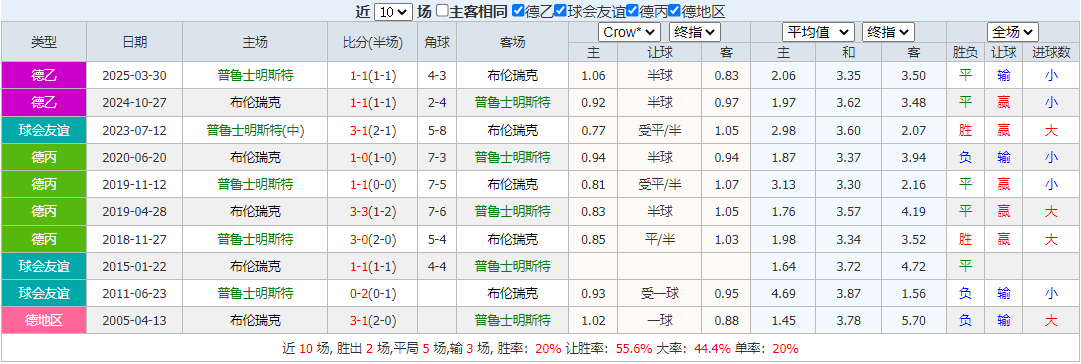Viewport: 1081px width, 364px height.
Task: Open the 終指 dropdown beside Crow*
Action: (695, 32)
